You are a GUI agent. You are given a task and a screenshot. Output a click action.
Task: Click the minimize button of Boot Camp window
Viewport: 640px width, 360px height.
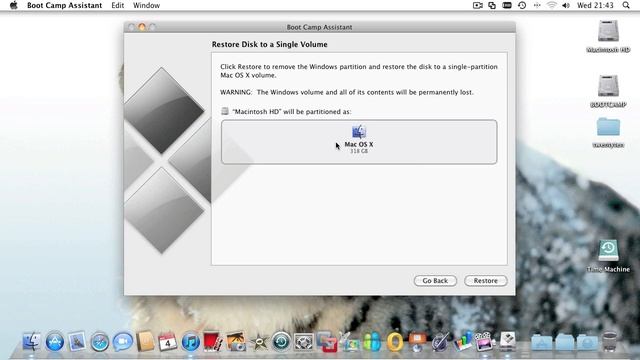coord(142,27)
